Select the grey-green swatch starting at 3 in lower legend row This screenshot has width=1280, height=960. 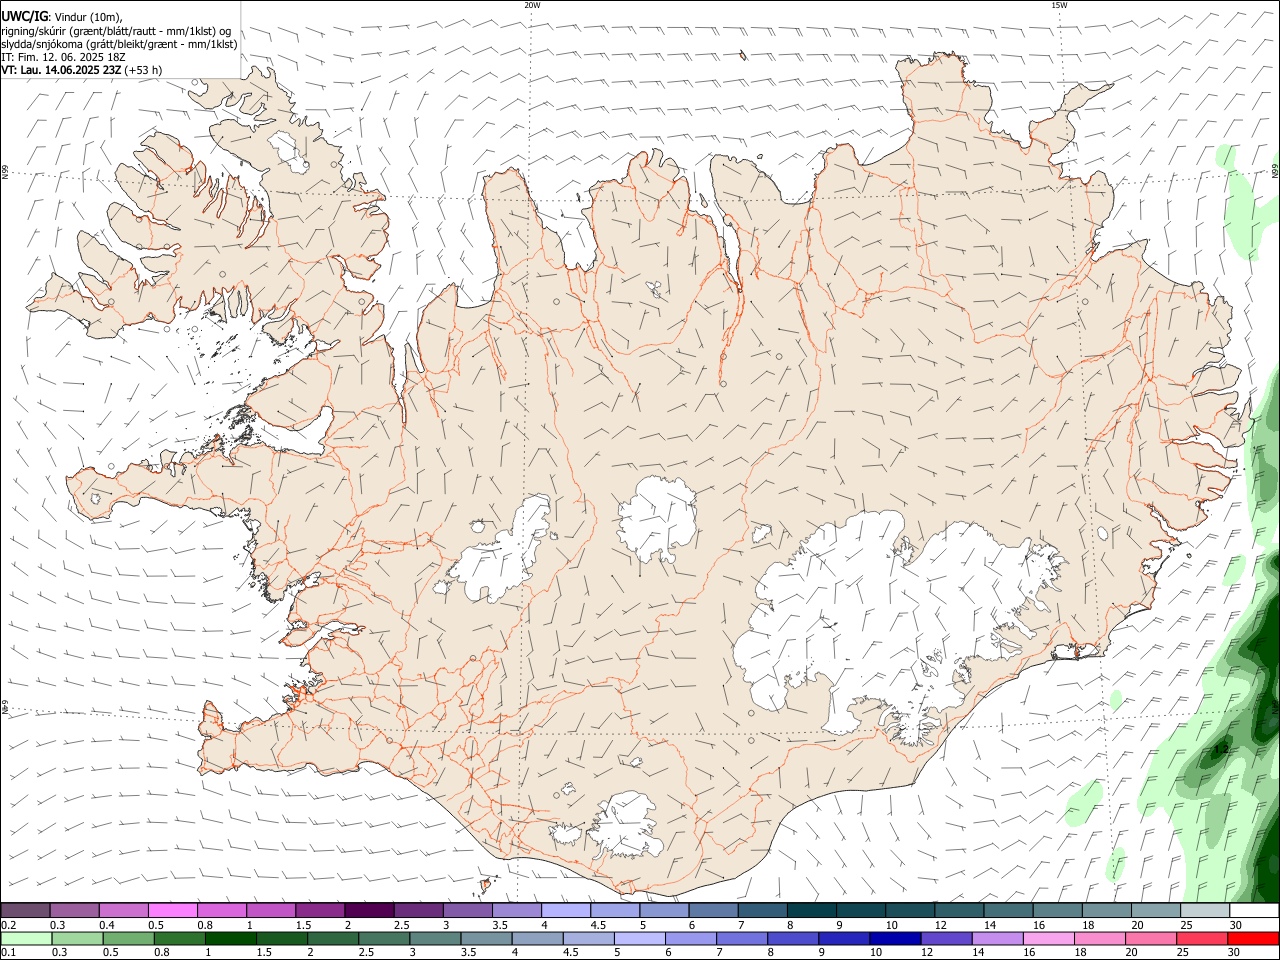tap(435, 938)
